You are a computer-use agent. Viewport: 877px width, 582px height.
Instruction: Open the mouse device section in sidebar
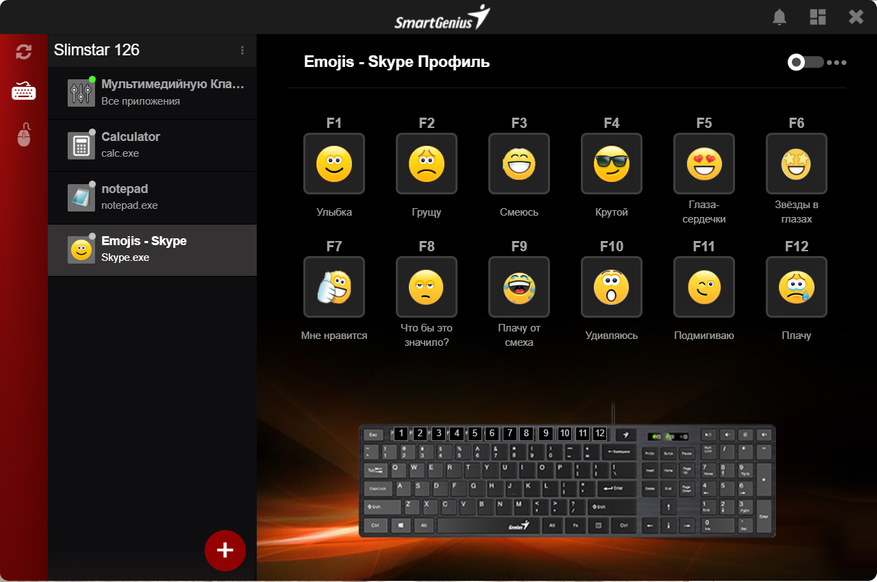24,135
